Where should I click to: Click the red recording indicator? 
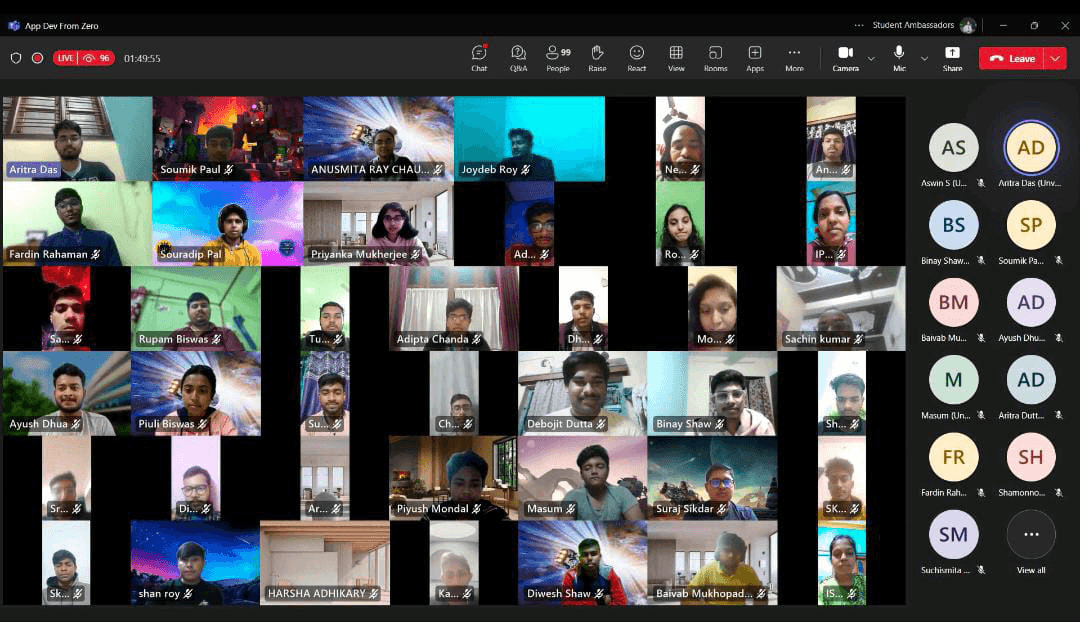tap(38, 58)
